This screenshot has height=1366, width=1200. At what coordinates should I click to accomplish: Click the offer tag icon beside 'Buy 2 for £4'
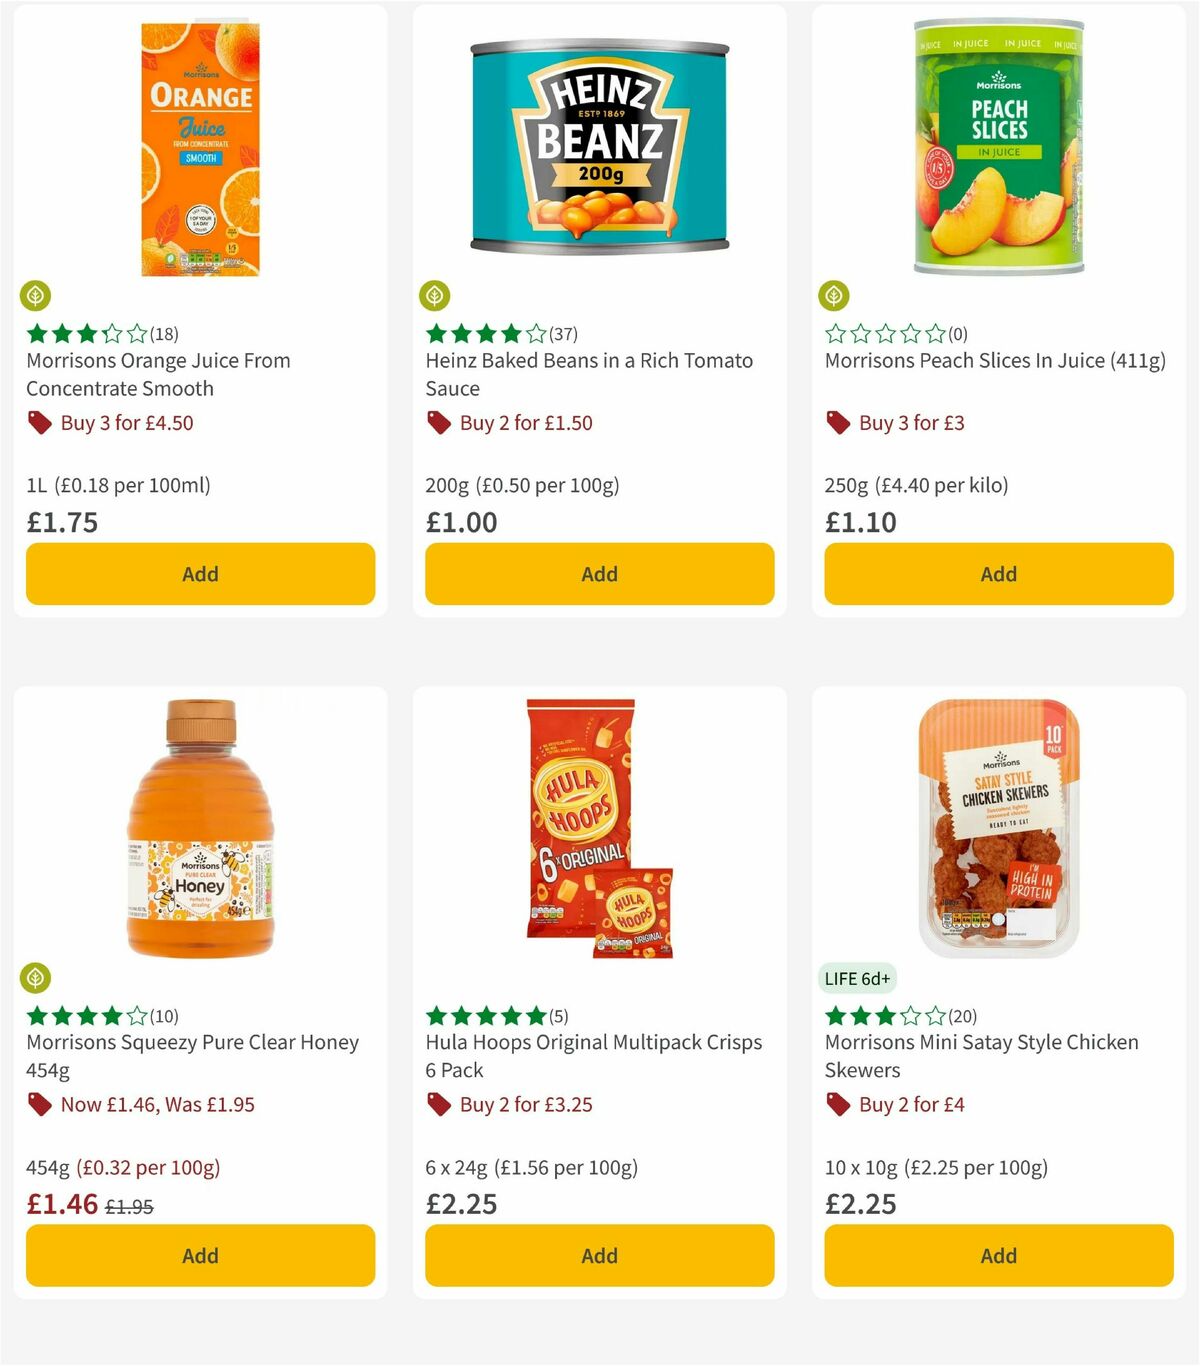[x=836, y=1105]
